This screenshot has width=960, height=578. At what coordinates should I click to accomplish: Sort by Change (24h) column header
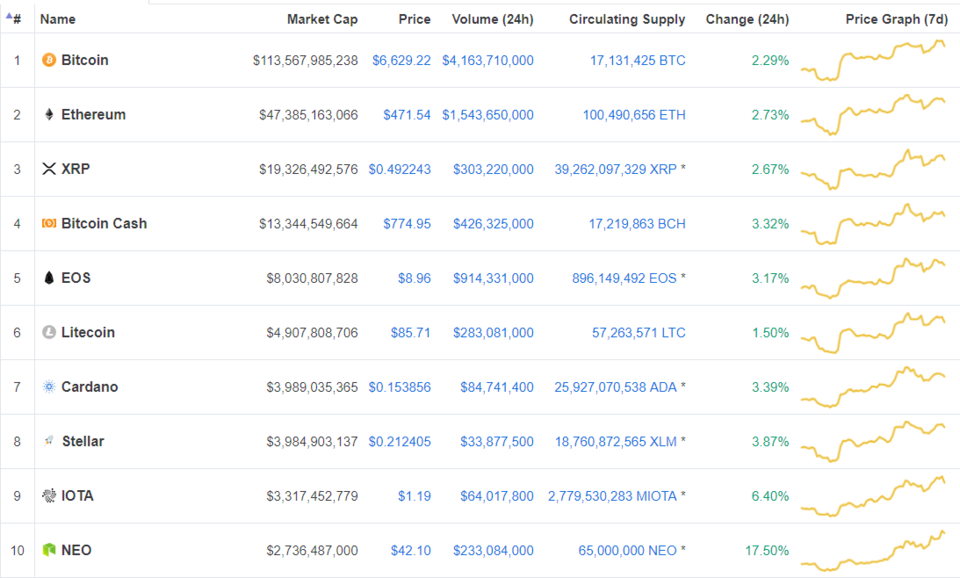pos(747,19)
